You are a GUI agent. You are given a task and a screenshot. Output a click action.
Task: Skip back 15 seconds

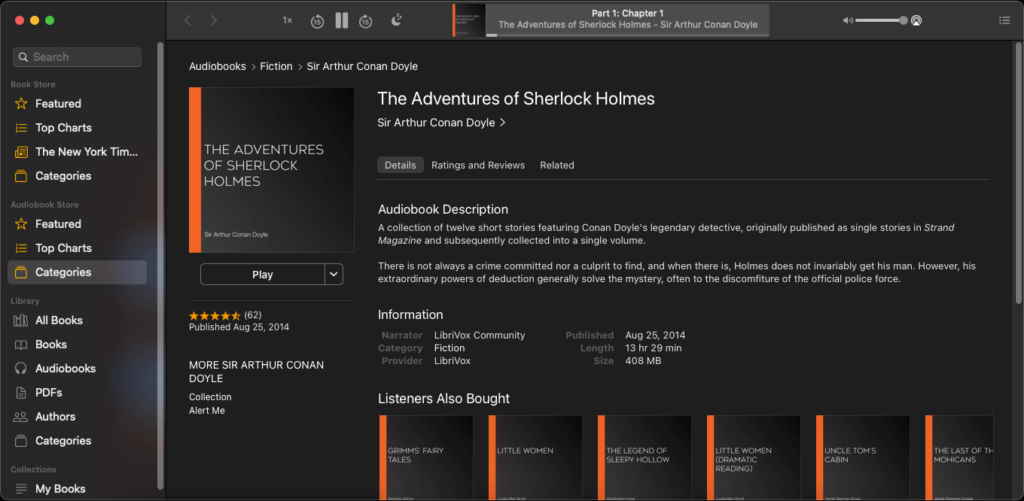coord(317,20)
